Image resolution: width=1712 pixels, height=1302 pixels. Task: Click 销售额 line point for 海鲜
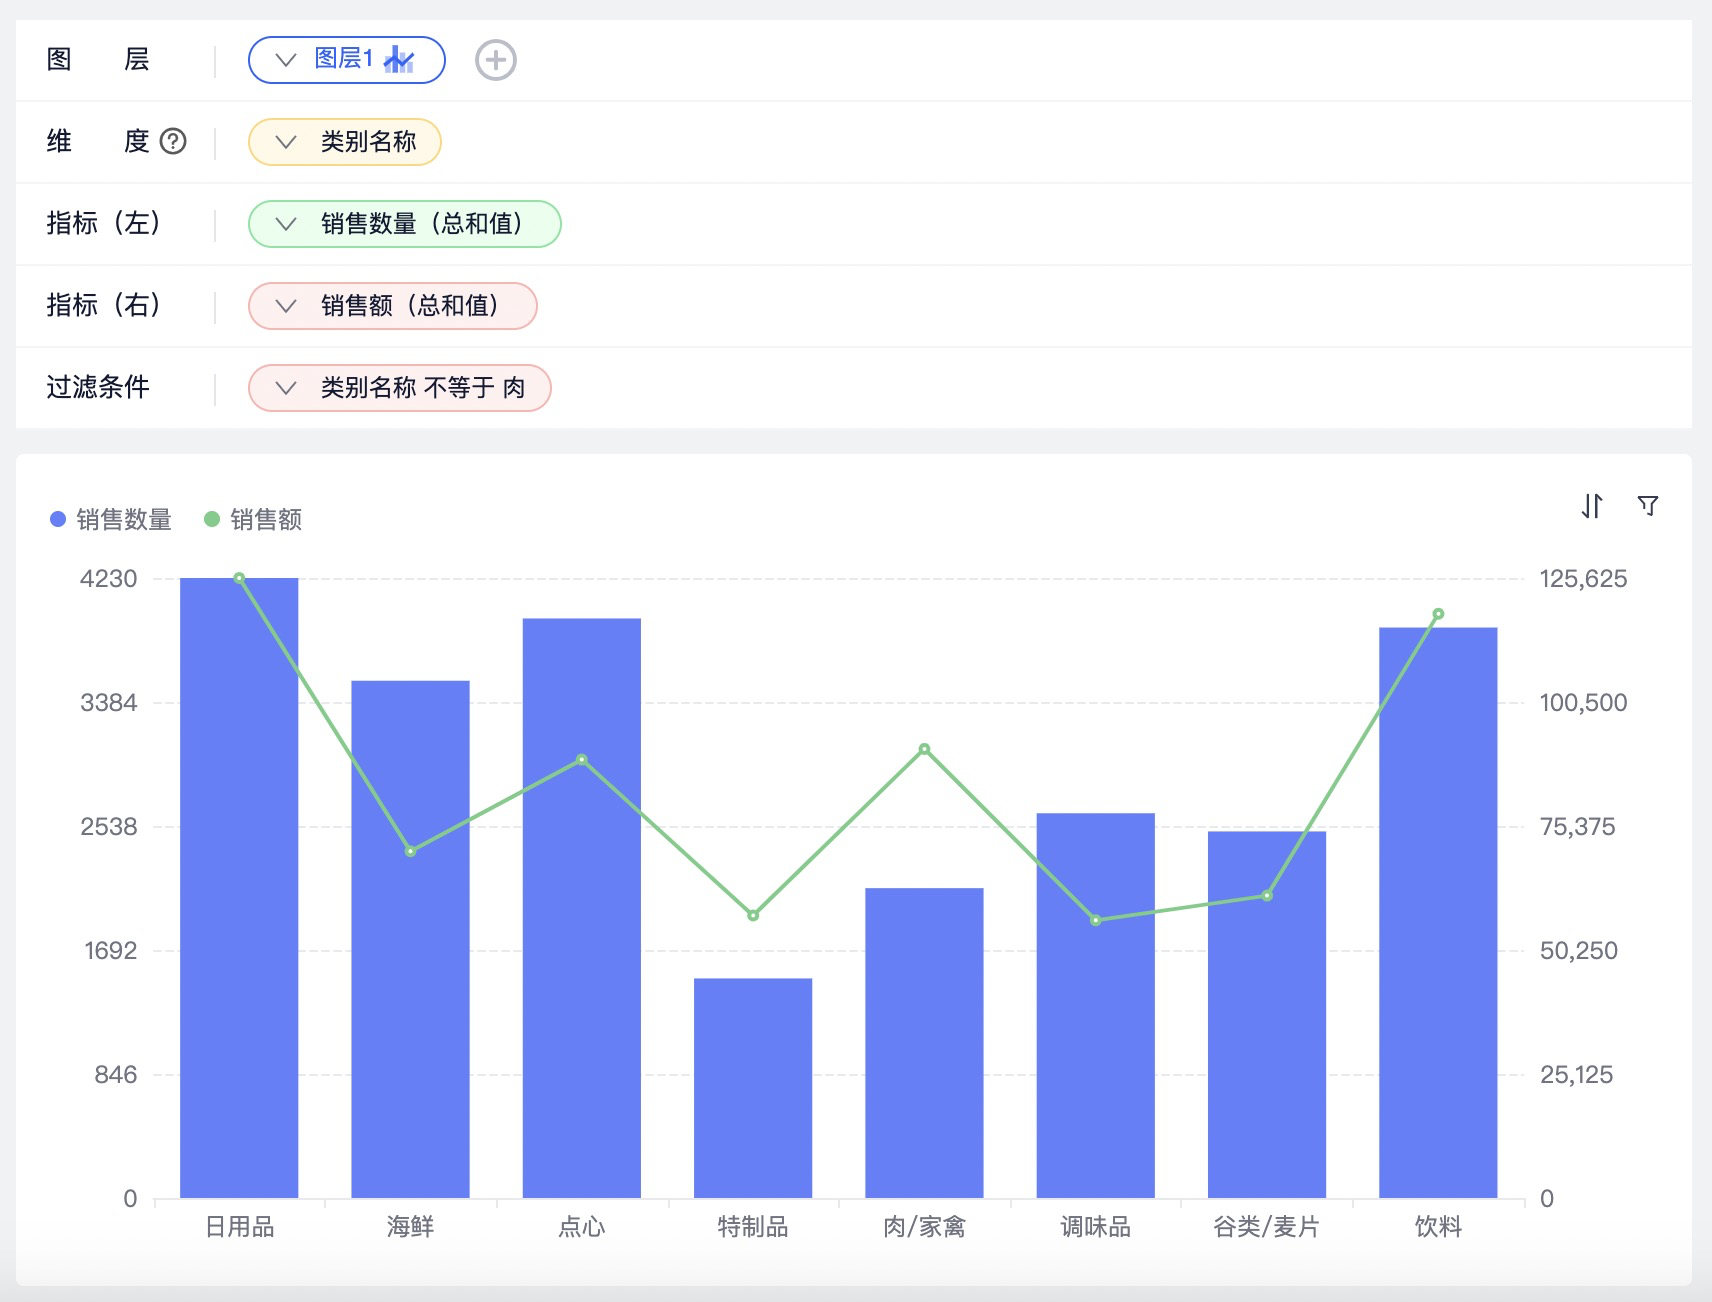coord(410,851)
